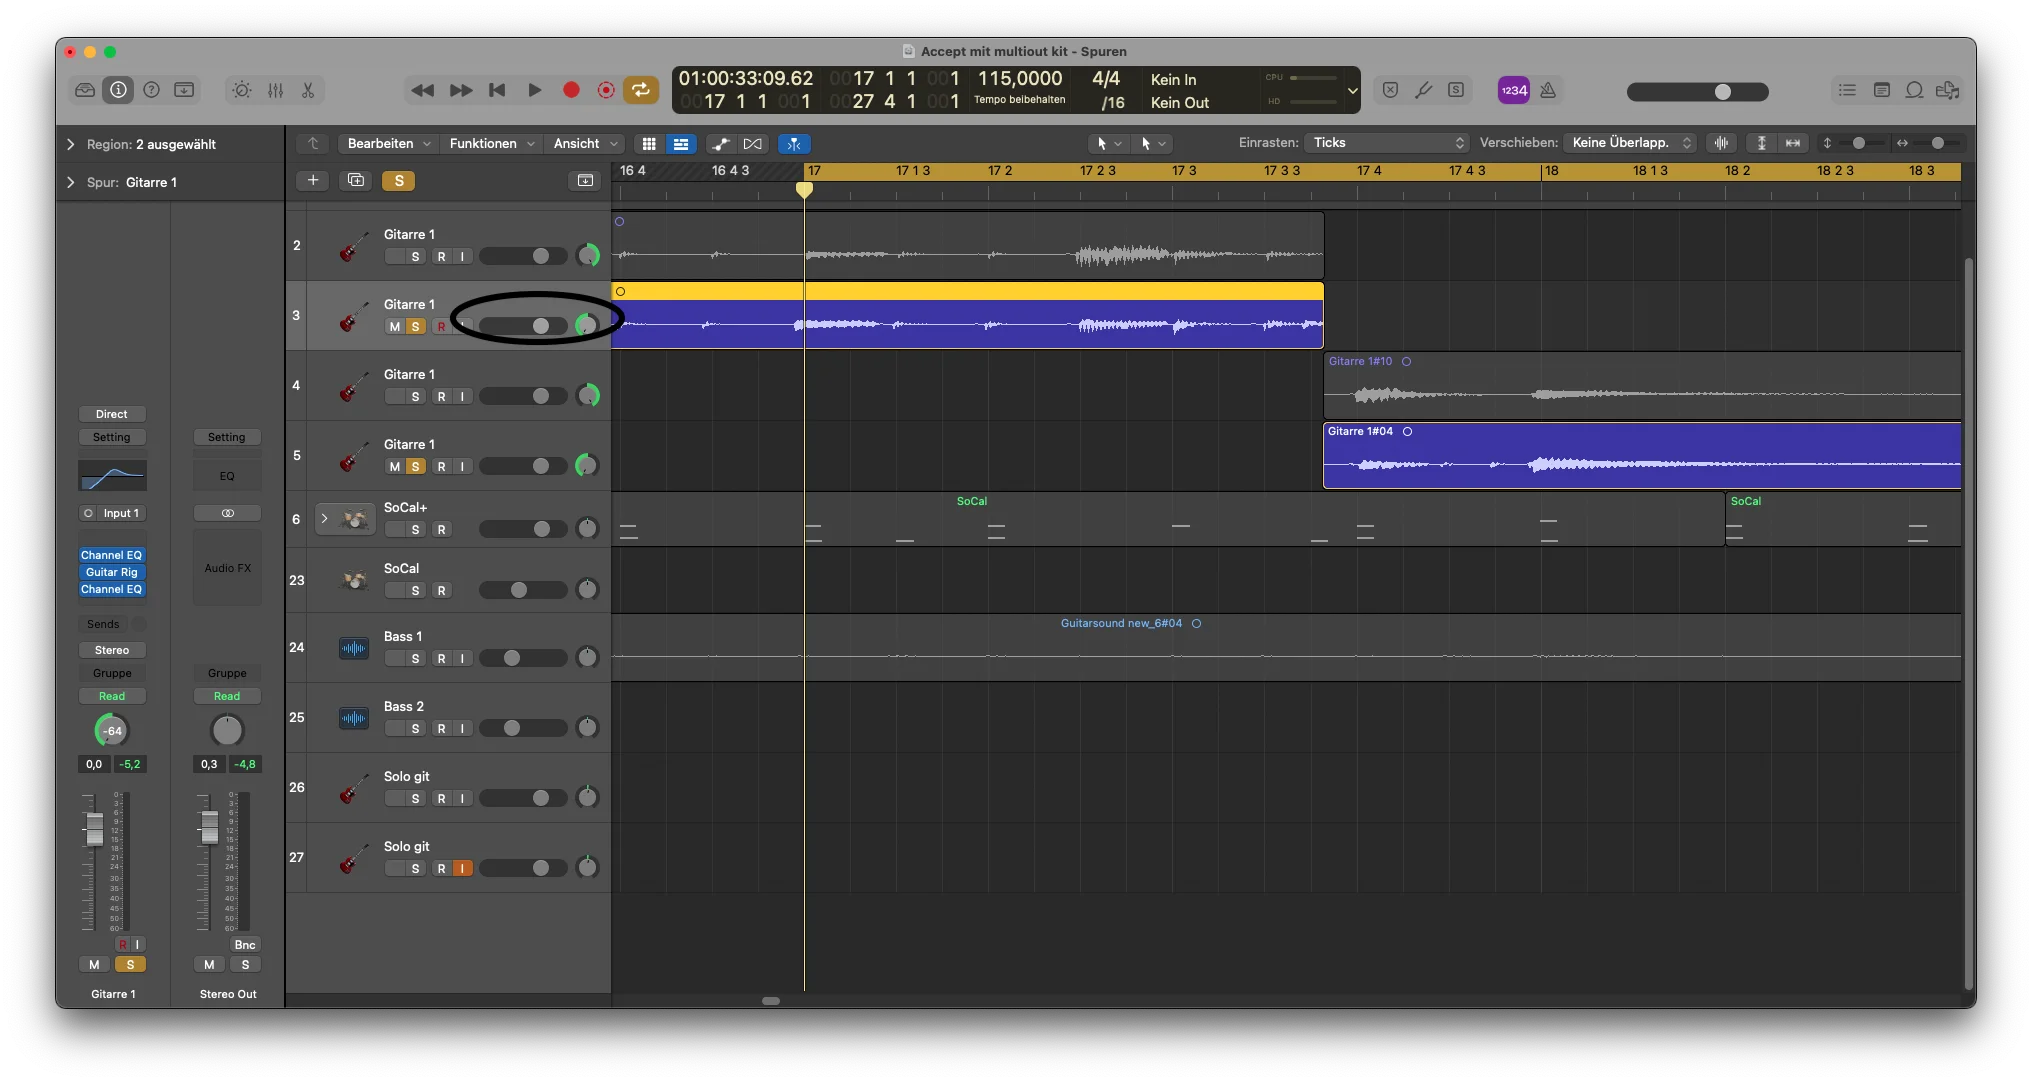Image resolution: width=2032 pixels, height=1082 pixels.
Task: Open the Note Pads icon
Action: point(1881,90)
